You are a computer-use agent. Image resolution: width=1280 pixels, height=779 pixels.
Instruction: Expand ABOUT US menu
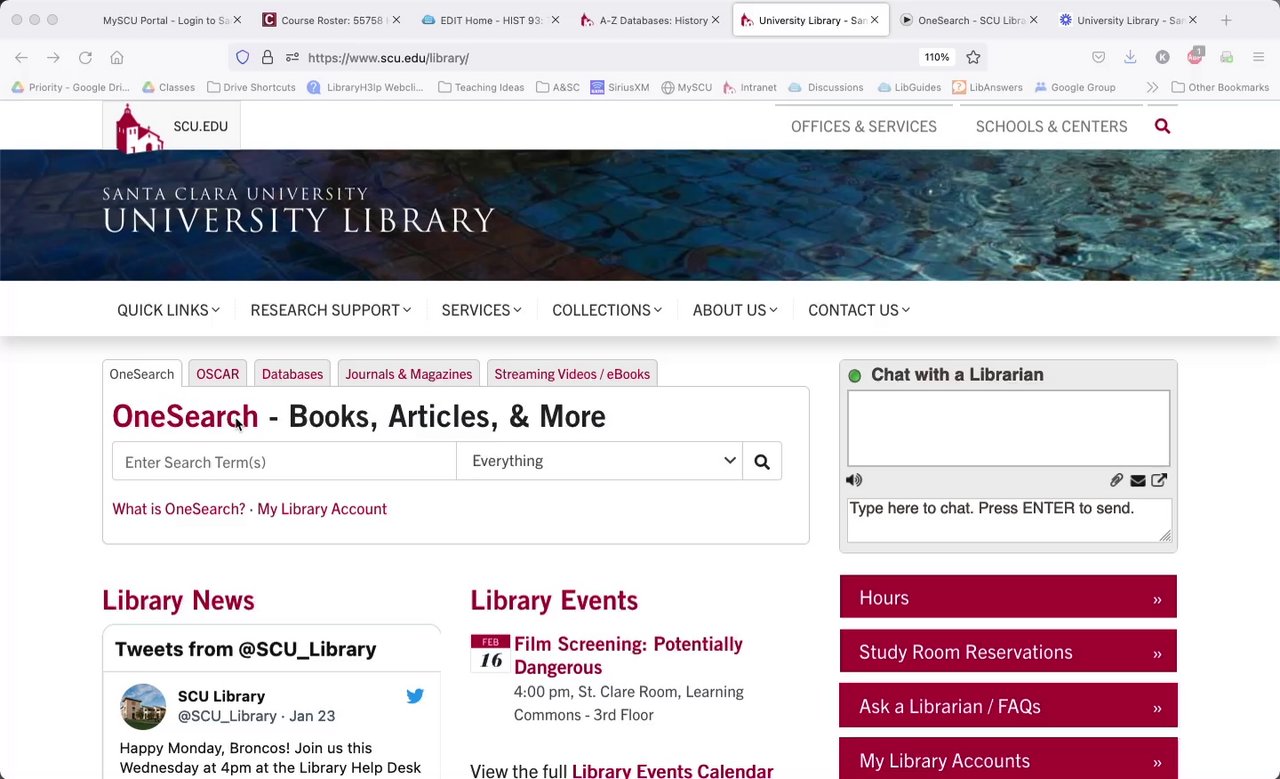(735, 310)
